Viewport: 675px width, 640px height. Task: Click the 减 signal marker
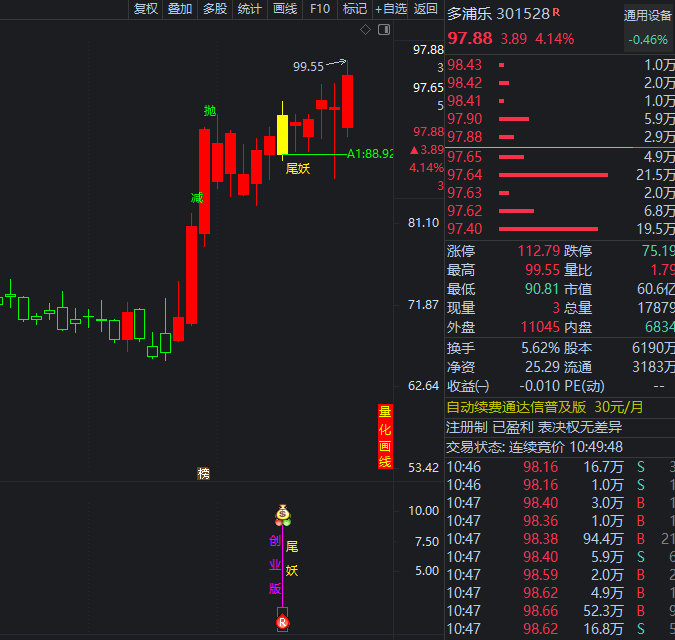coord(197,198)
